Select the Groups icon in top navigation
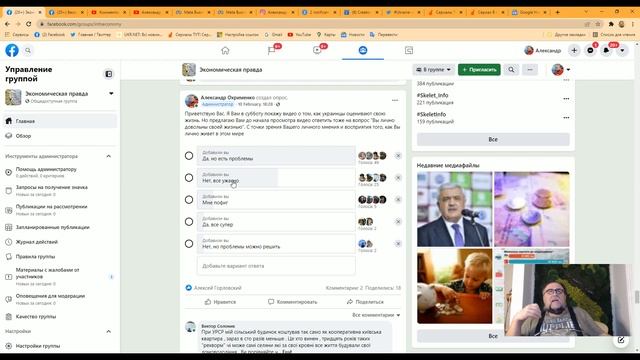The width and height of the screenshot is (640, 360). tap(363, 50)
